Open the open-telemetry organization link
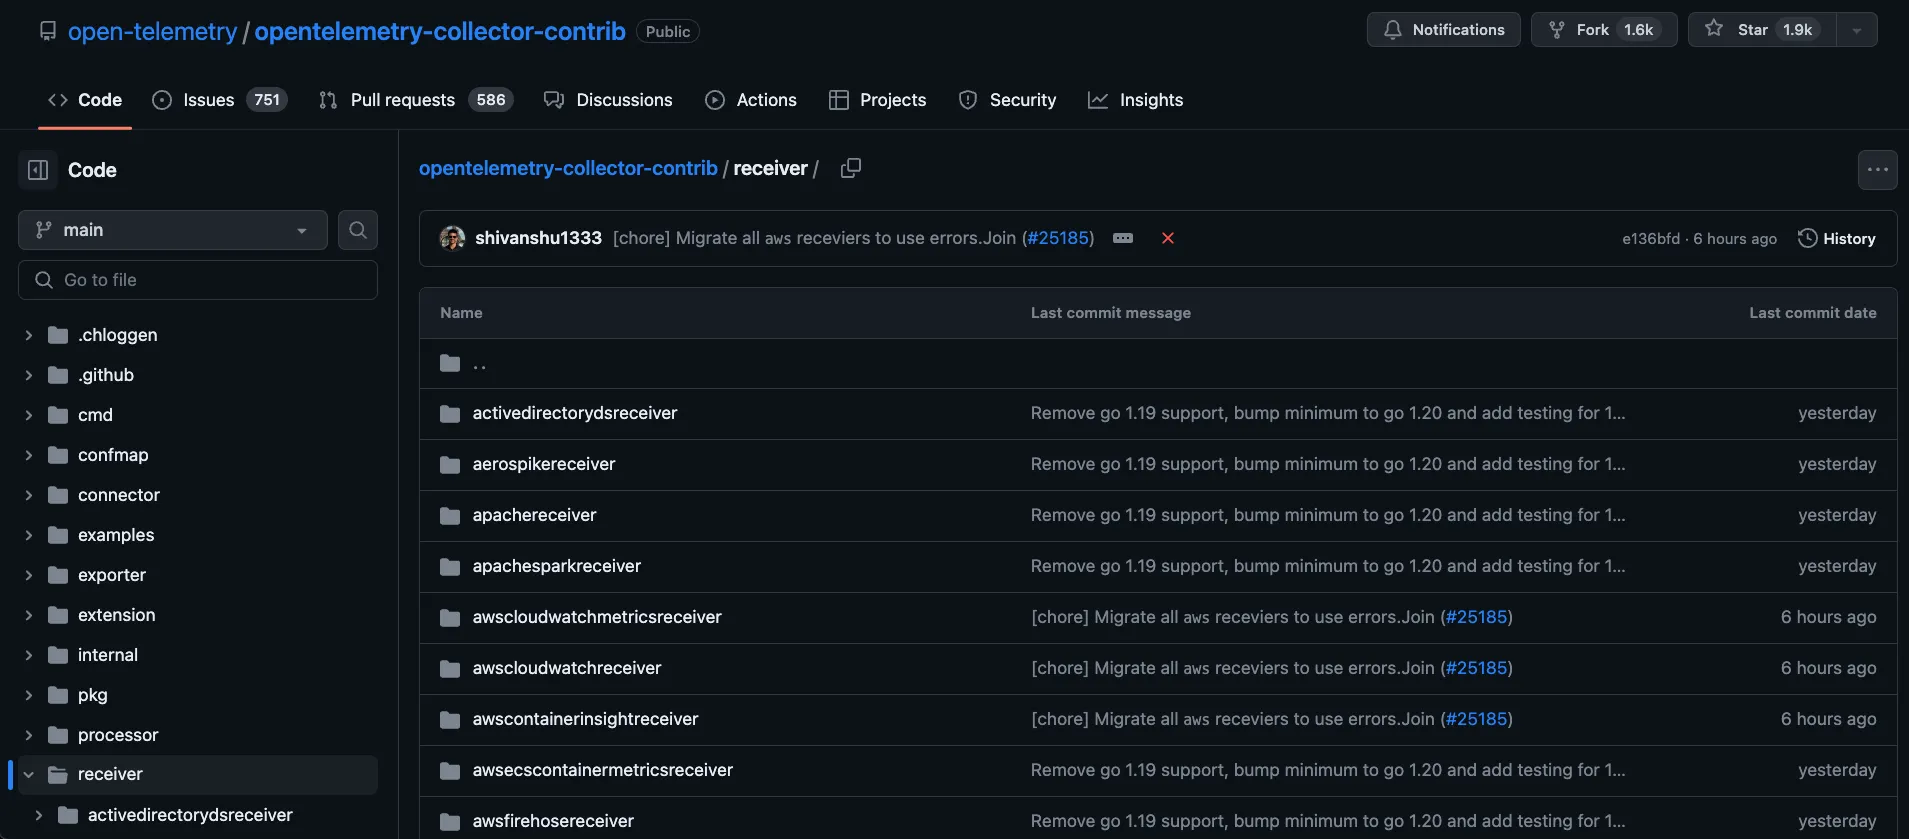 (x=152, y=31)
